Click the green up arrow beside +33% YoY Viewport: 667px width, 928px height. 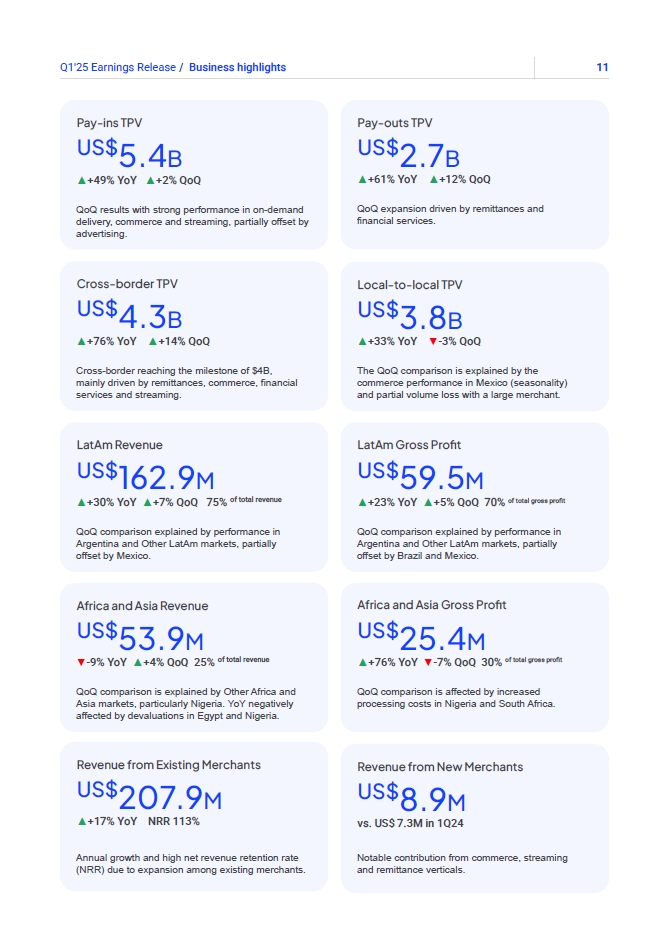[362, 341]
